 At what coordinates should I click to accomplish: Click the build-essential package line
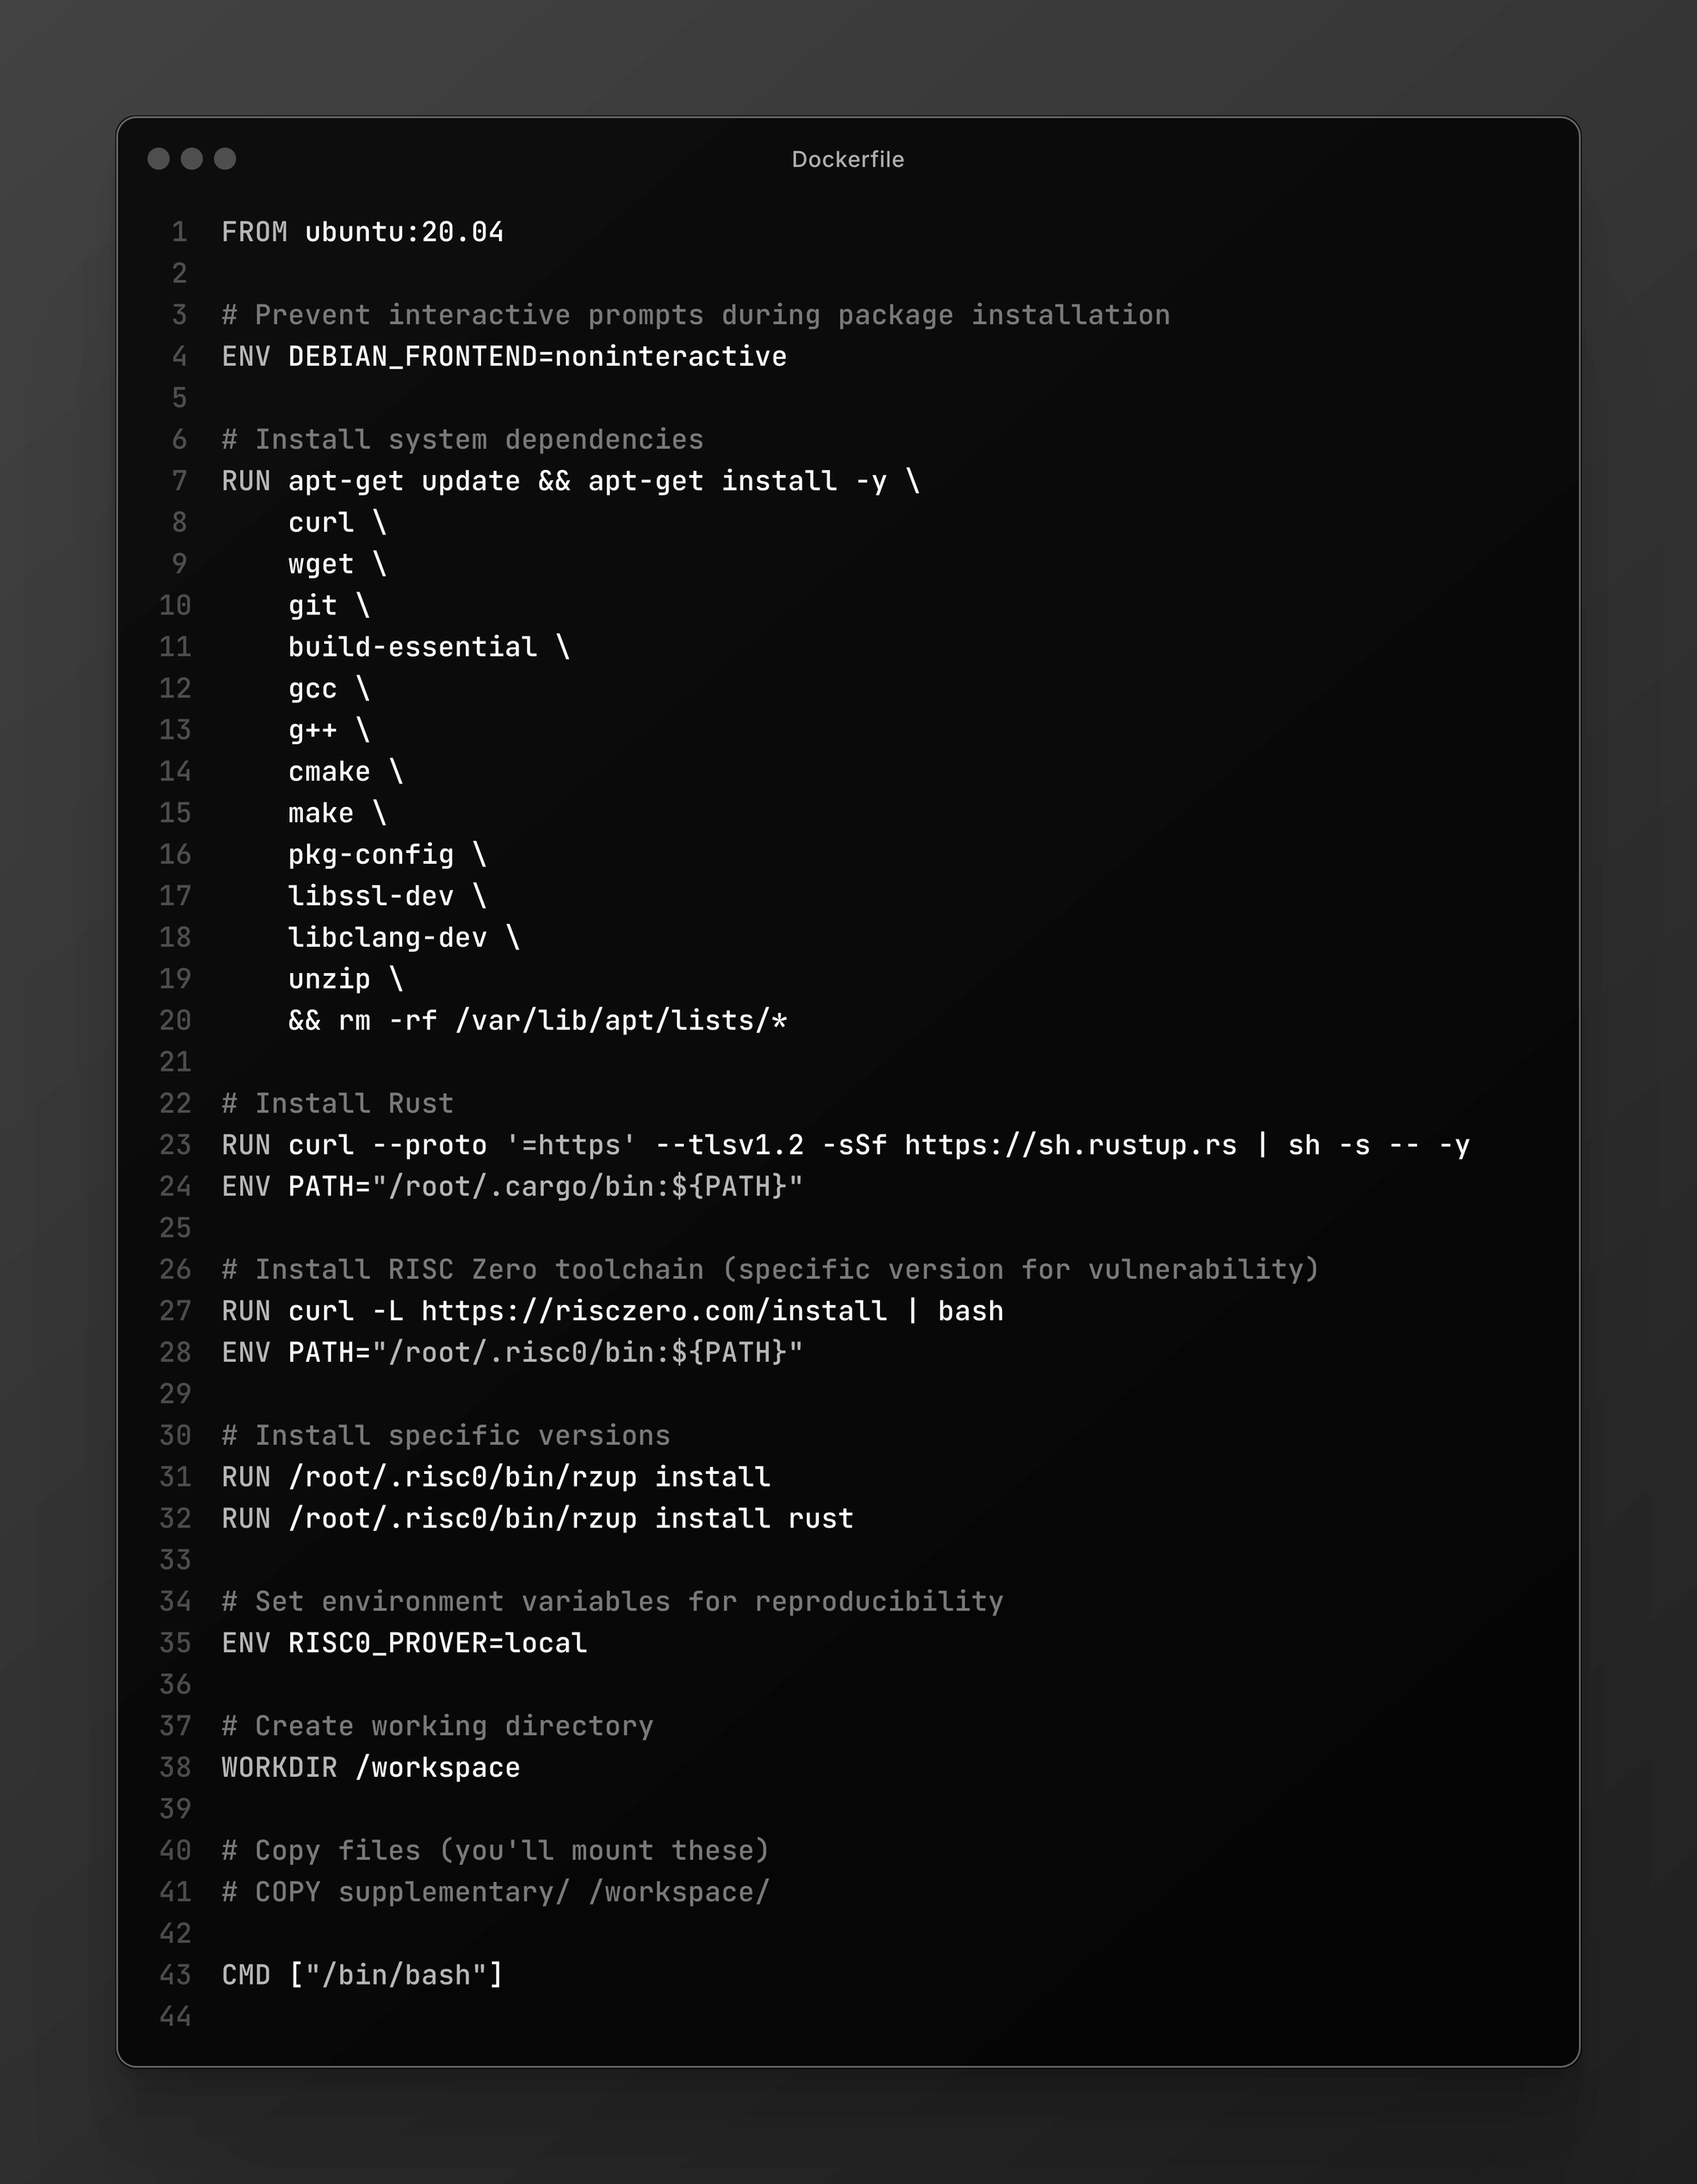click(x=412, y=647)
